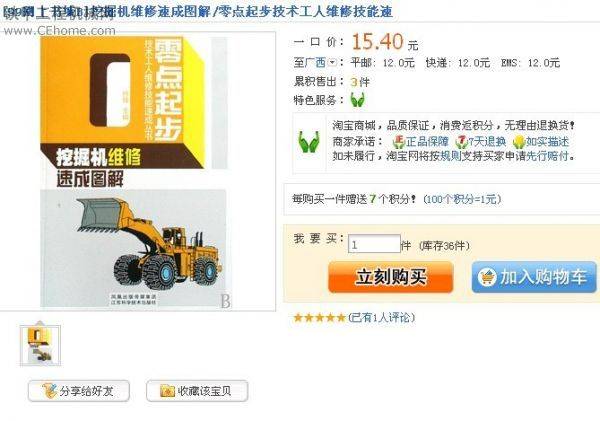
Task: Click the 收藏该宝贝 favorite button
Action: pyautogui.click(x=197, y=391)
